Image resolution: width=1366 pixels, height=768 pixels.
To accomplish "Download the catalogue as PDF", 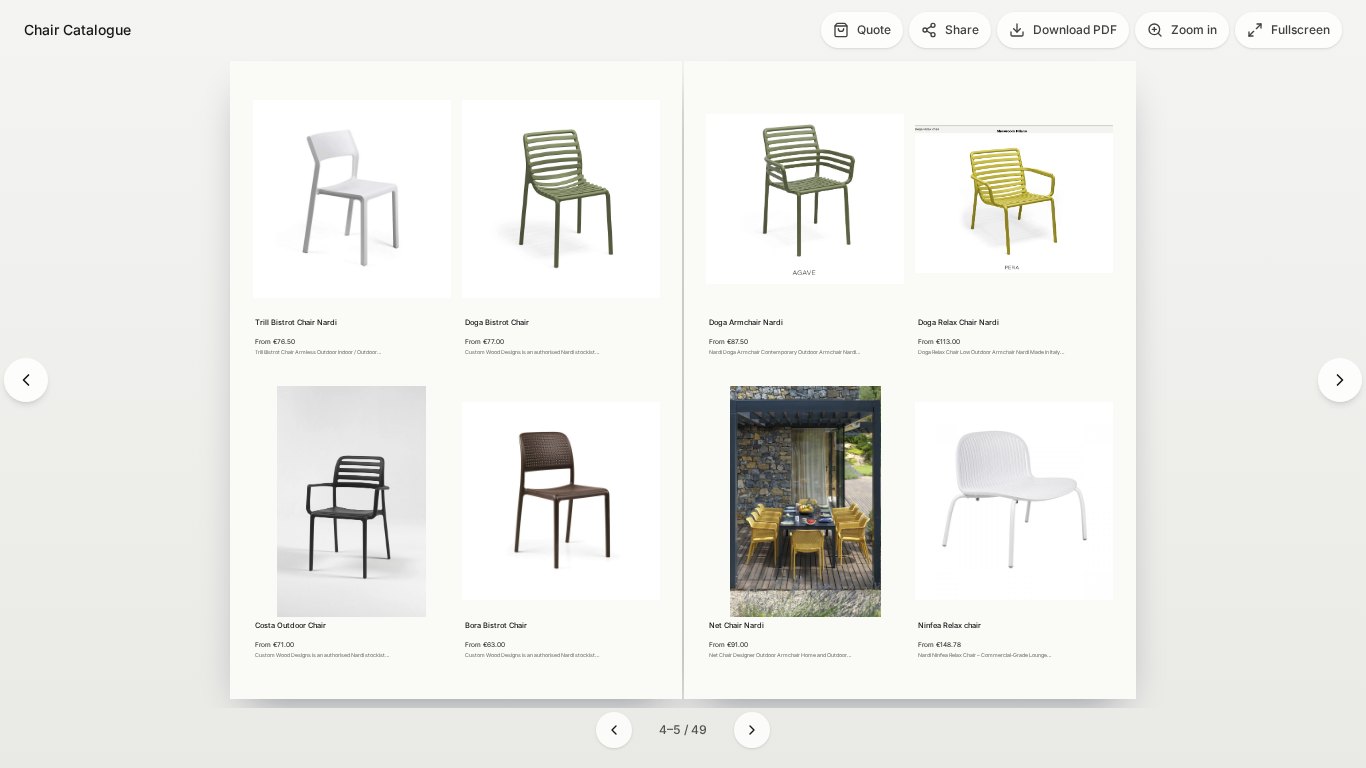I will (x=1063, y=30).
